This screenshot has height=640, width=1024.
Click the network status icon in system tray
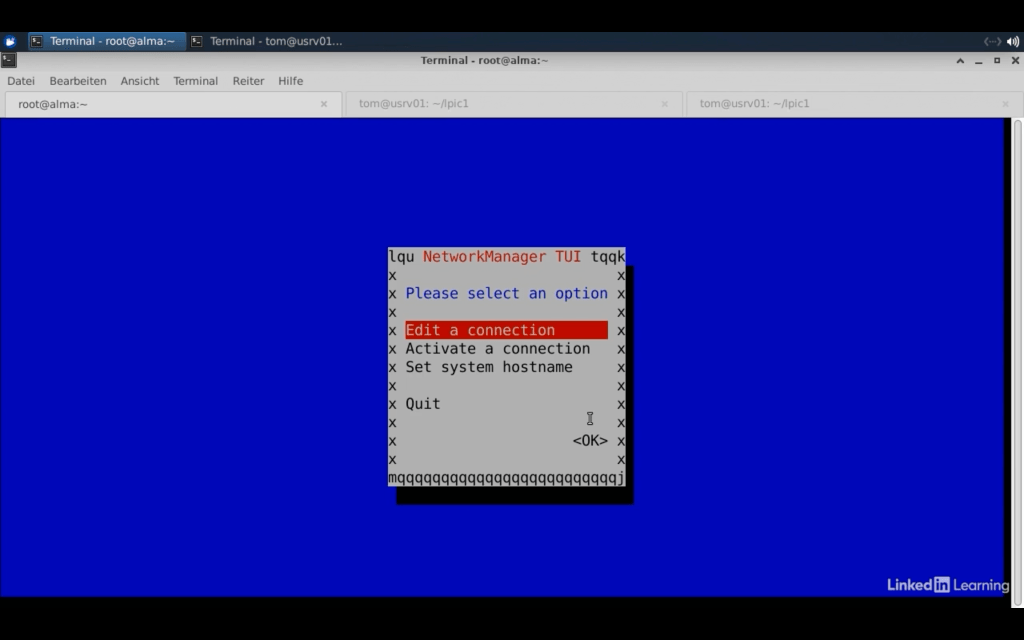pos(992,41)
